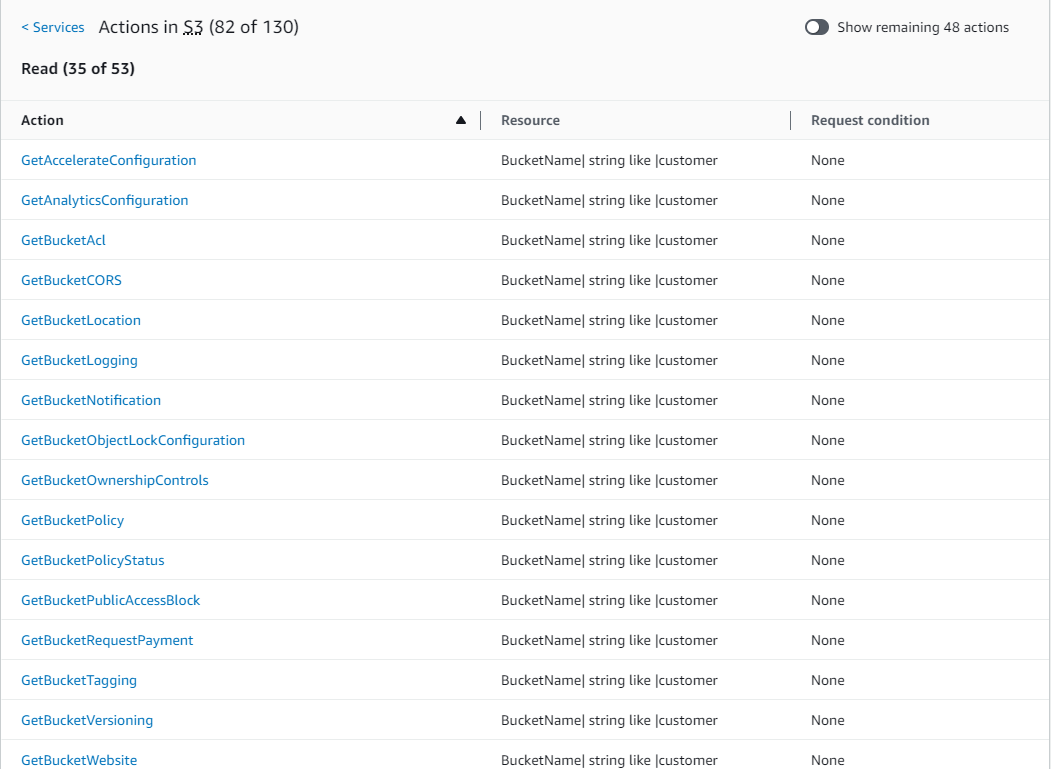Select GetBucketObjectLockConfiguration
This screenshot has width=1051, height=769.
[133, 440]
